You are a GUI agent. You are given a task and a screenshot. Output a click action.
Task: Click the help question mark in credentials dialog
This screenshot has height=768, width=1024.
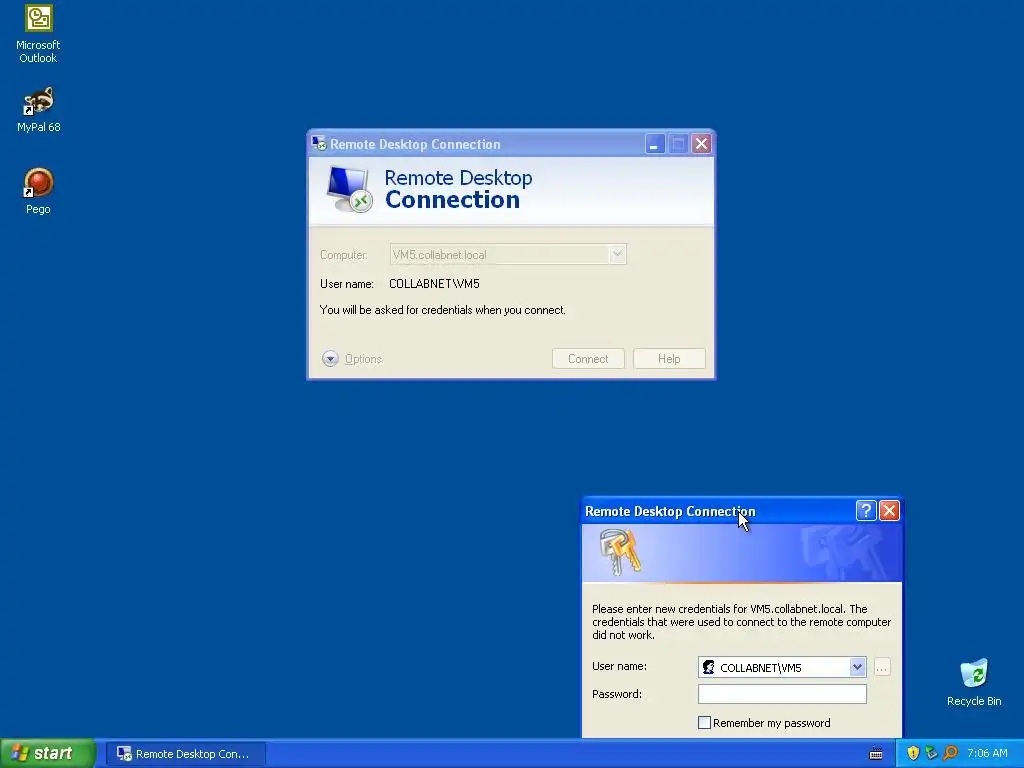click(866, 511)
